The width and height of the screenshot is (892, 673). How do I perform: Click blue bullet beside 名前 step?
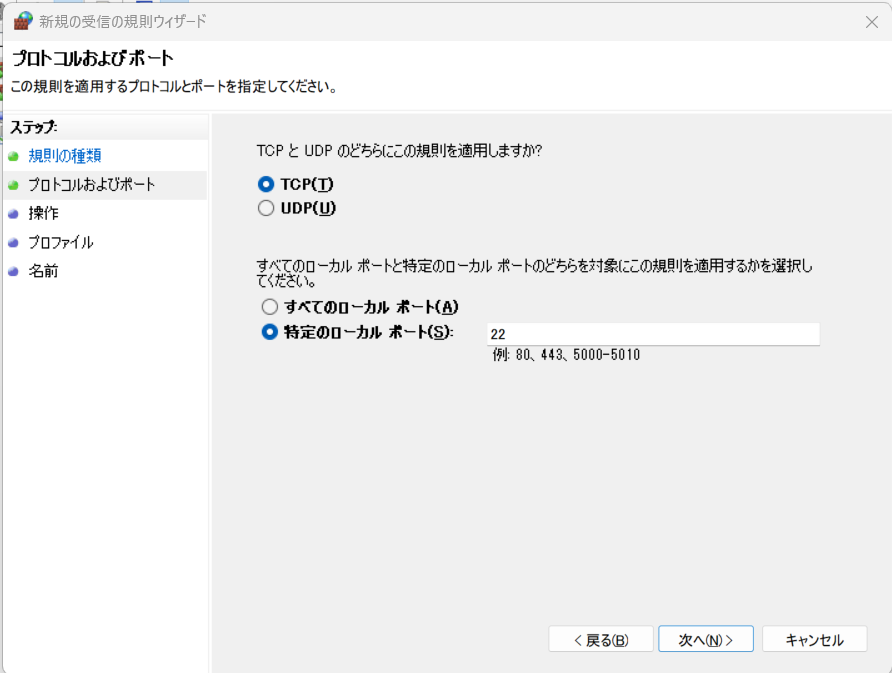tap(13, 271)
